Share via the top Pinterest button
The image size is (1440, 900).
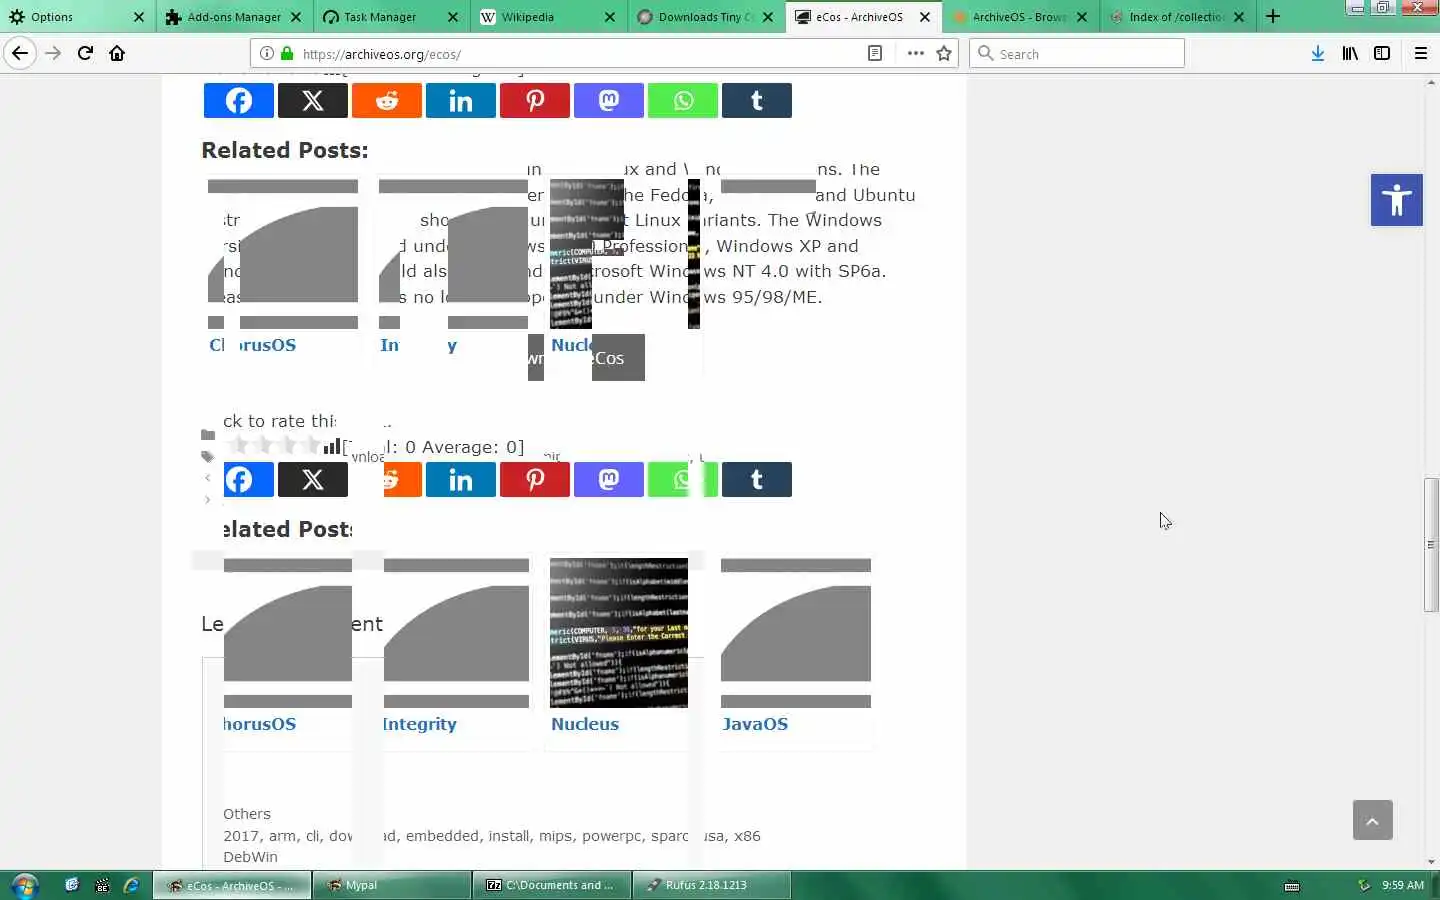click(535, 100)
